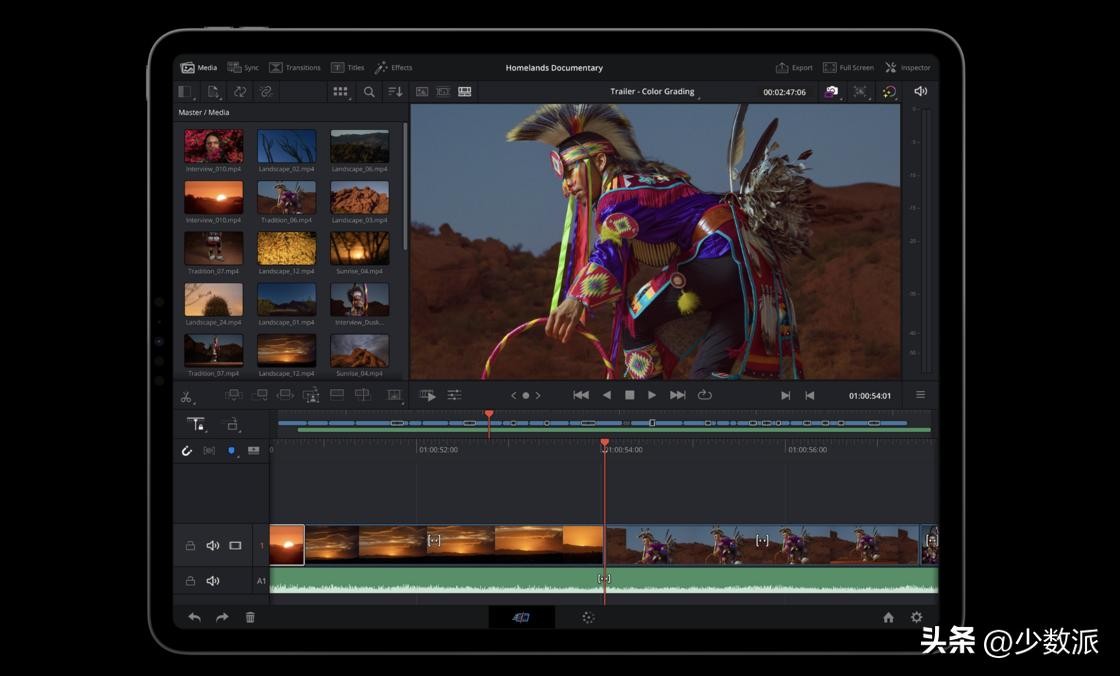
Task: Switch to the Transitions tab
Action: click(x=295, y=68)
